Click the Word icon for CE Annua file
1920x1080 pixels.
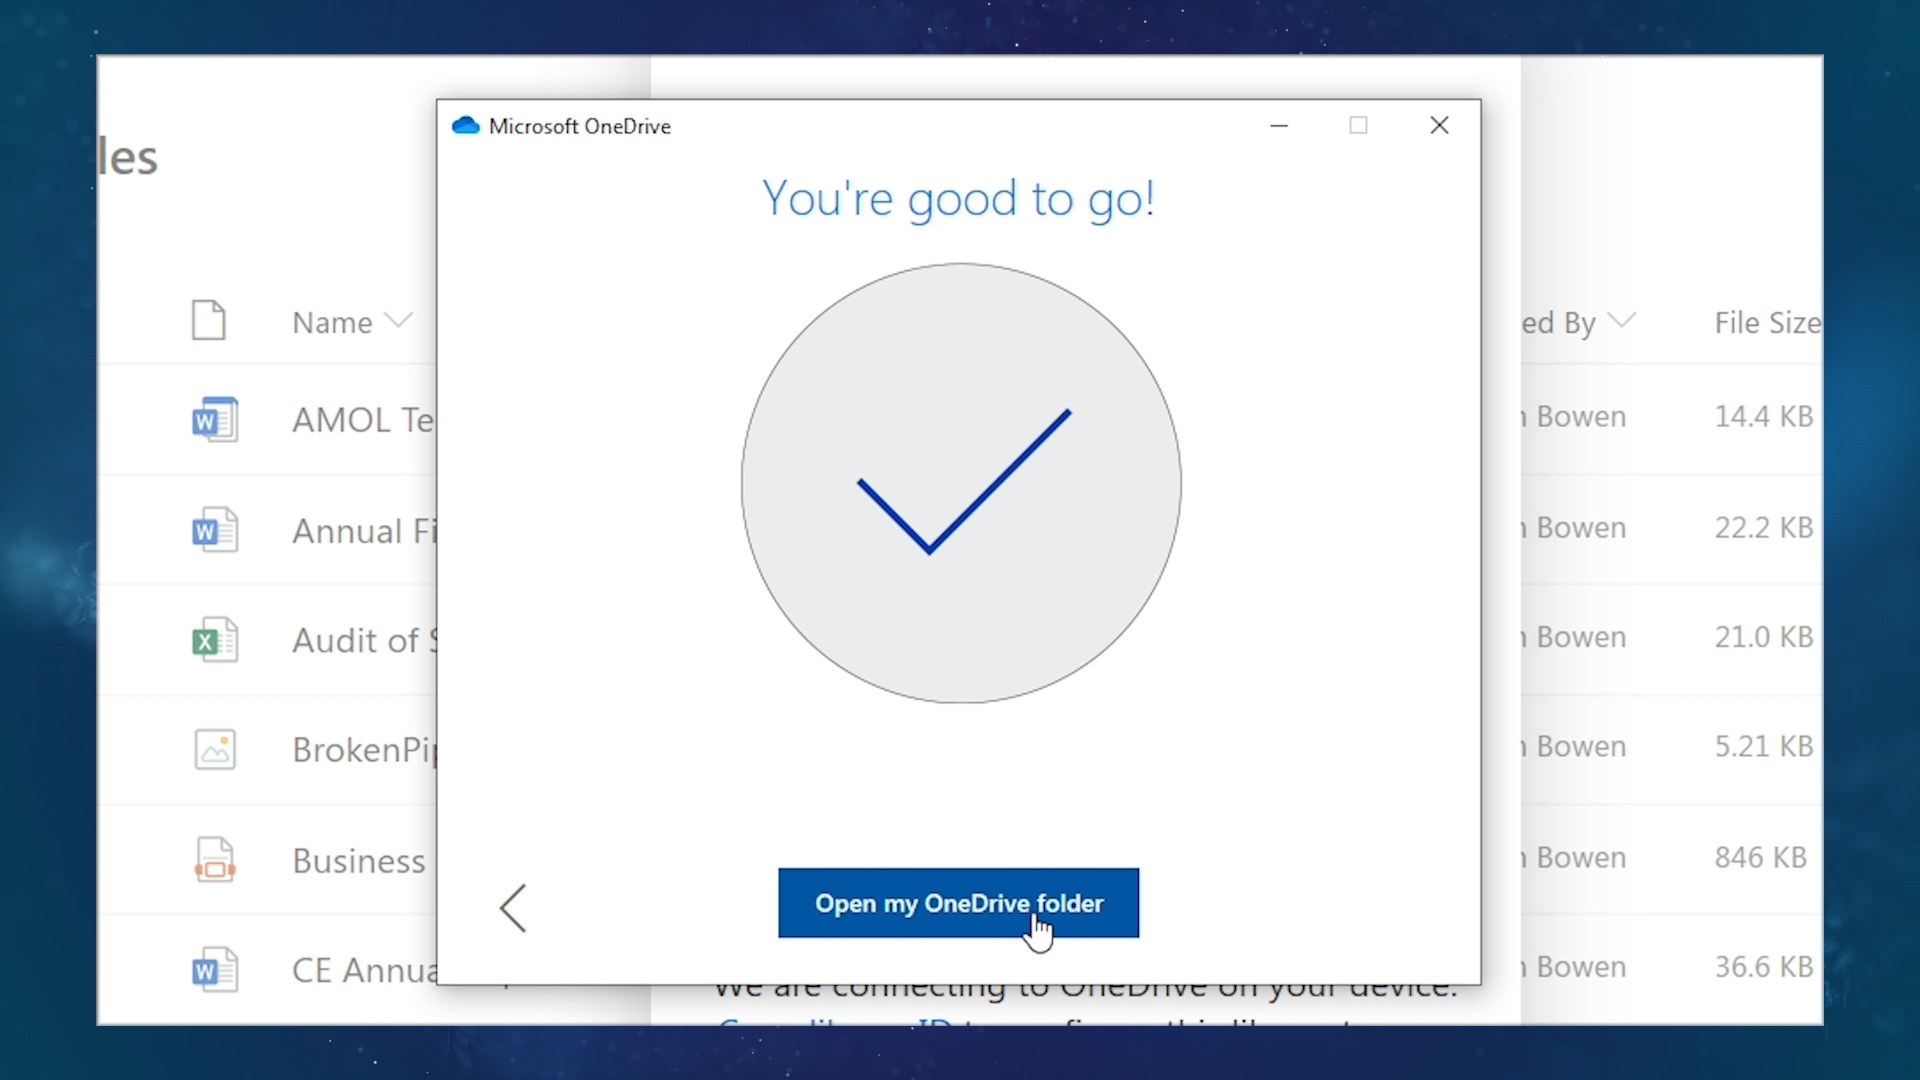click(215, 970)
